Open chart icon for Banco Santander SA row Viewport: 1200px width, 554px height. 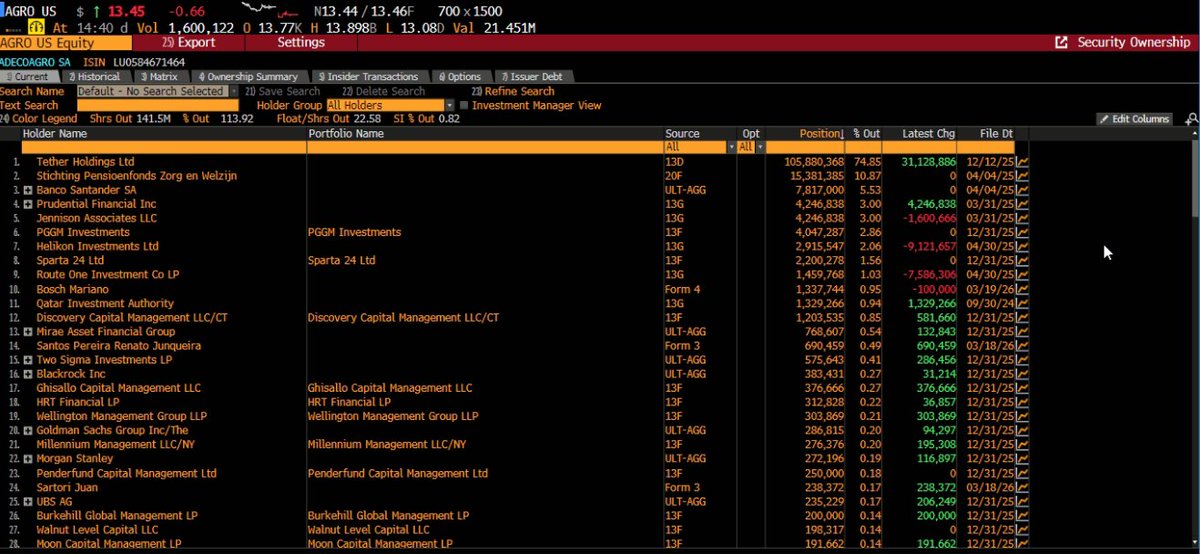(1023, 189)
